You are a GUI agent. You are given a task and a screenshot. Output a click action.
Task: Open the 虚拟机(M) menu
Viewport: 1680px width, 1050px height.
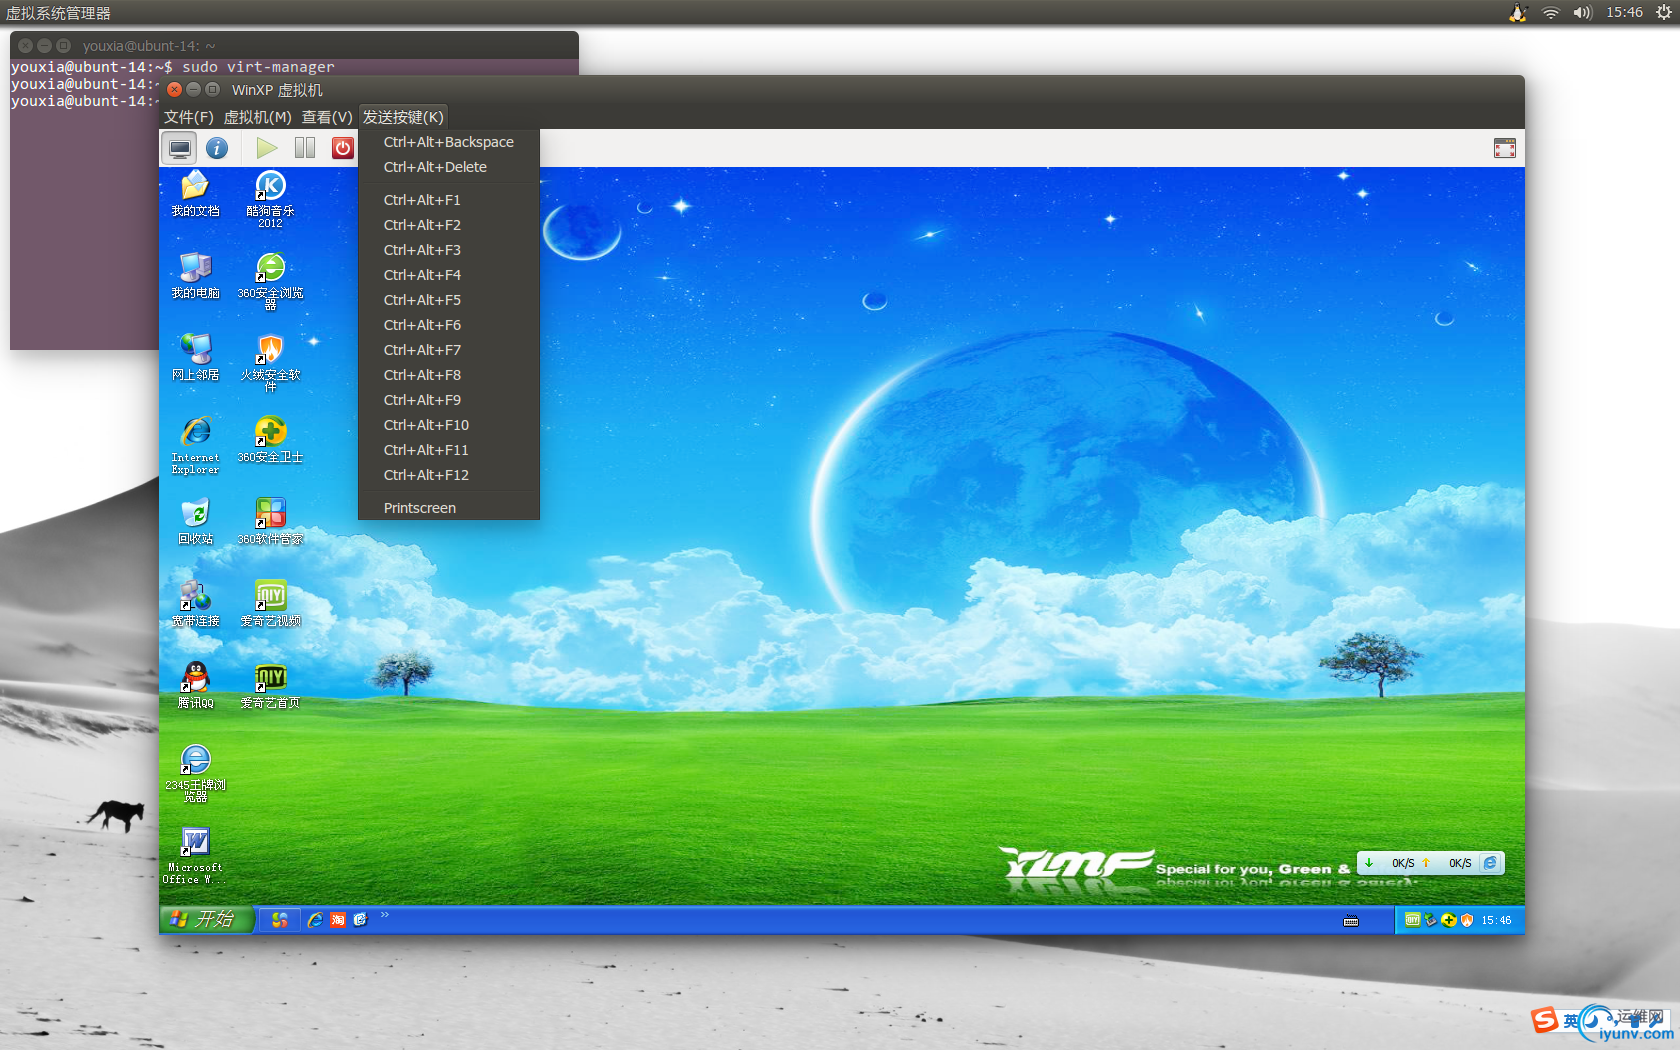[258, 117]
